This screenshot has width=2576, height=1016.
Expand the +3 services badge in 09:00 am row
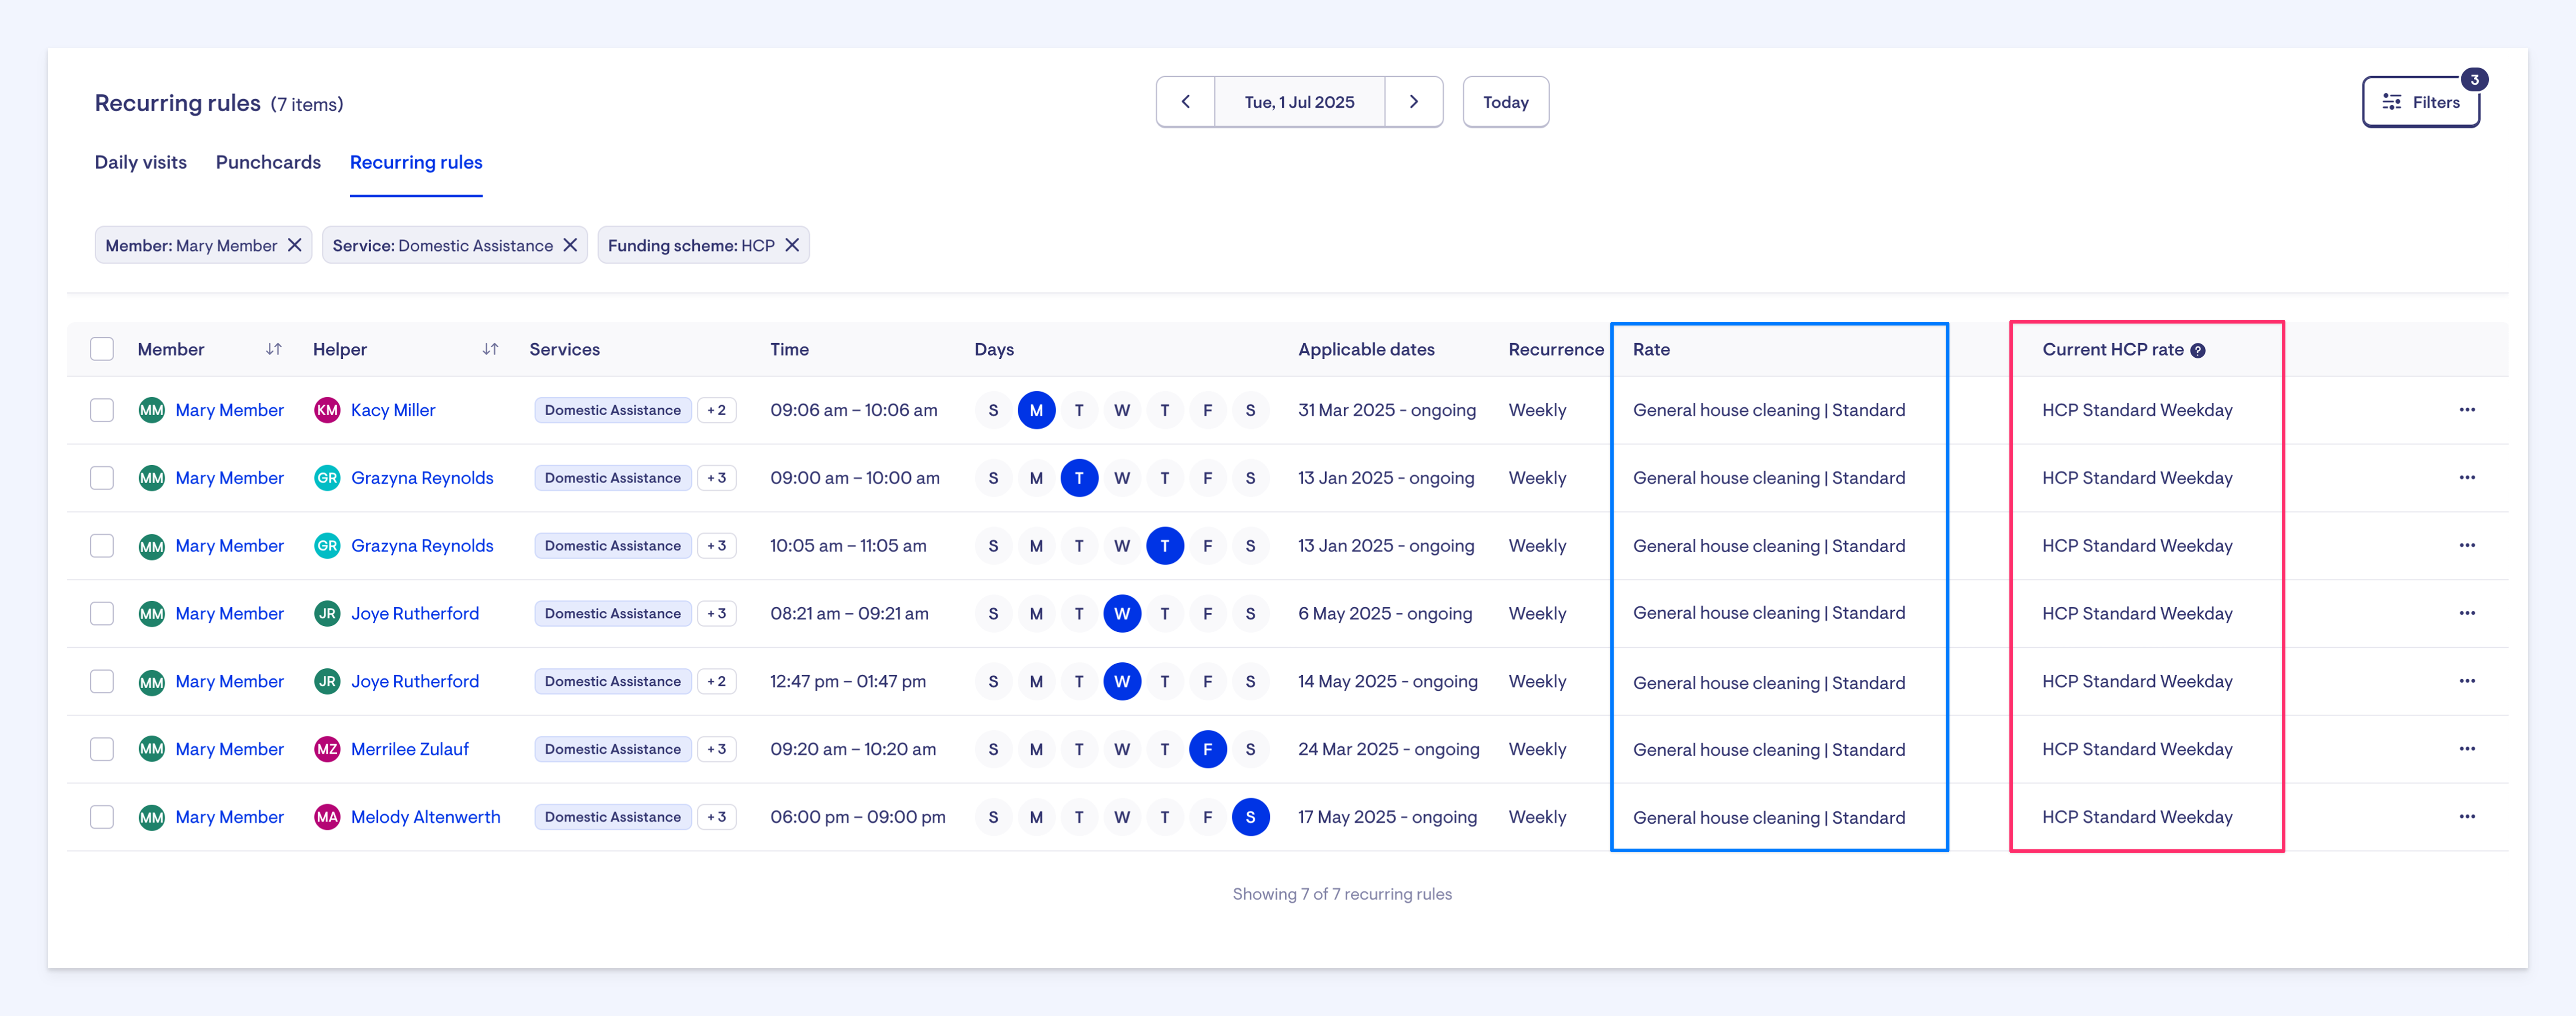(717, 478)
